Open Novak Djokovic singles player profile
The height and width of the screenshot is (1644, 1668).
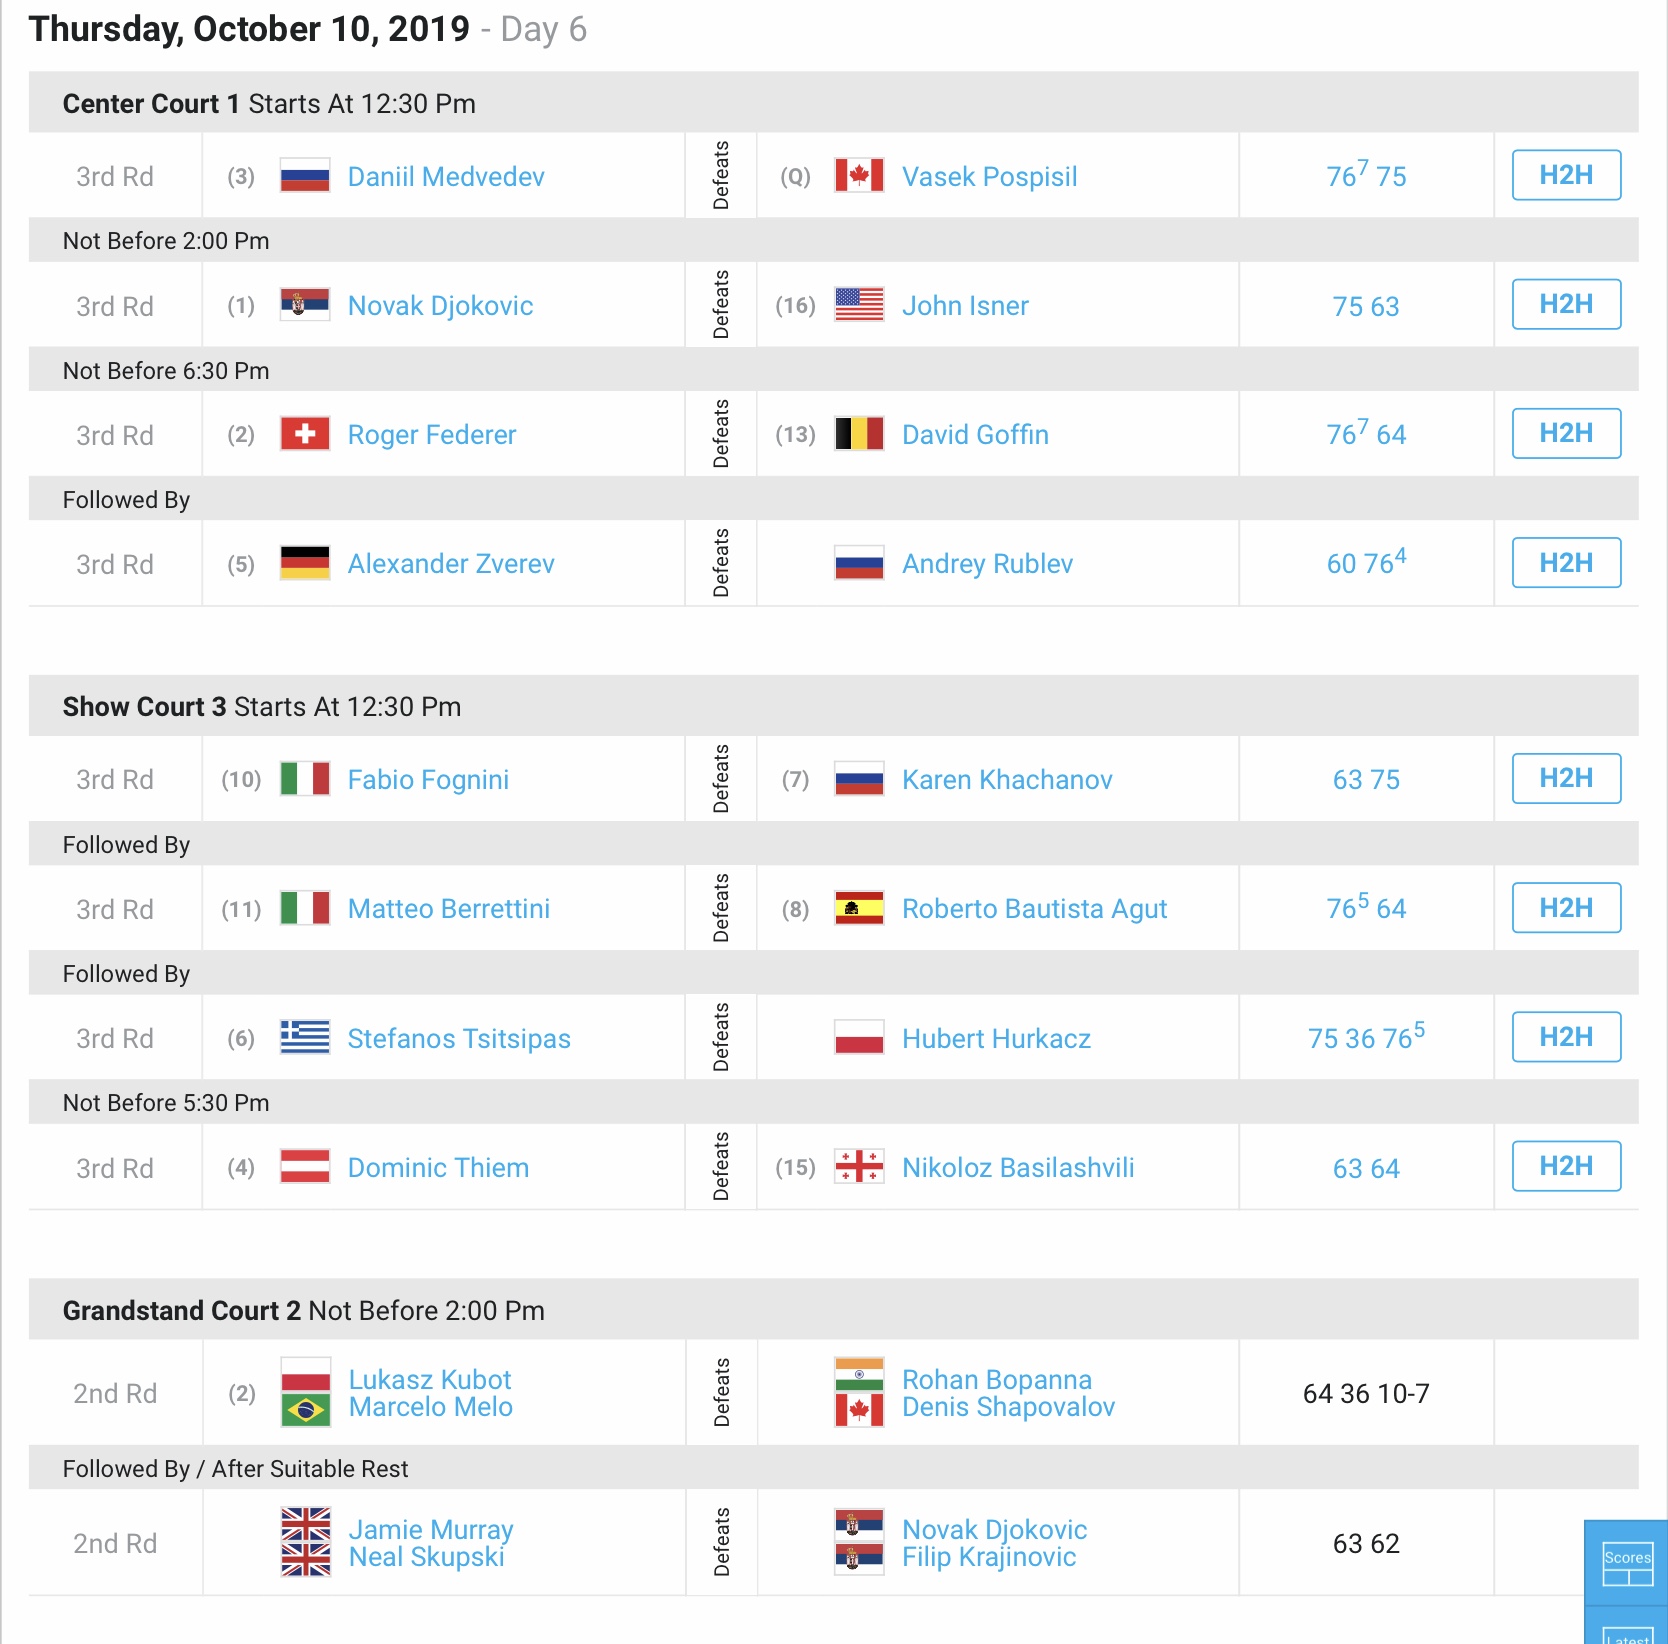(440, 305)
